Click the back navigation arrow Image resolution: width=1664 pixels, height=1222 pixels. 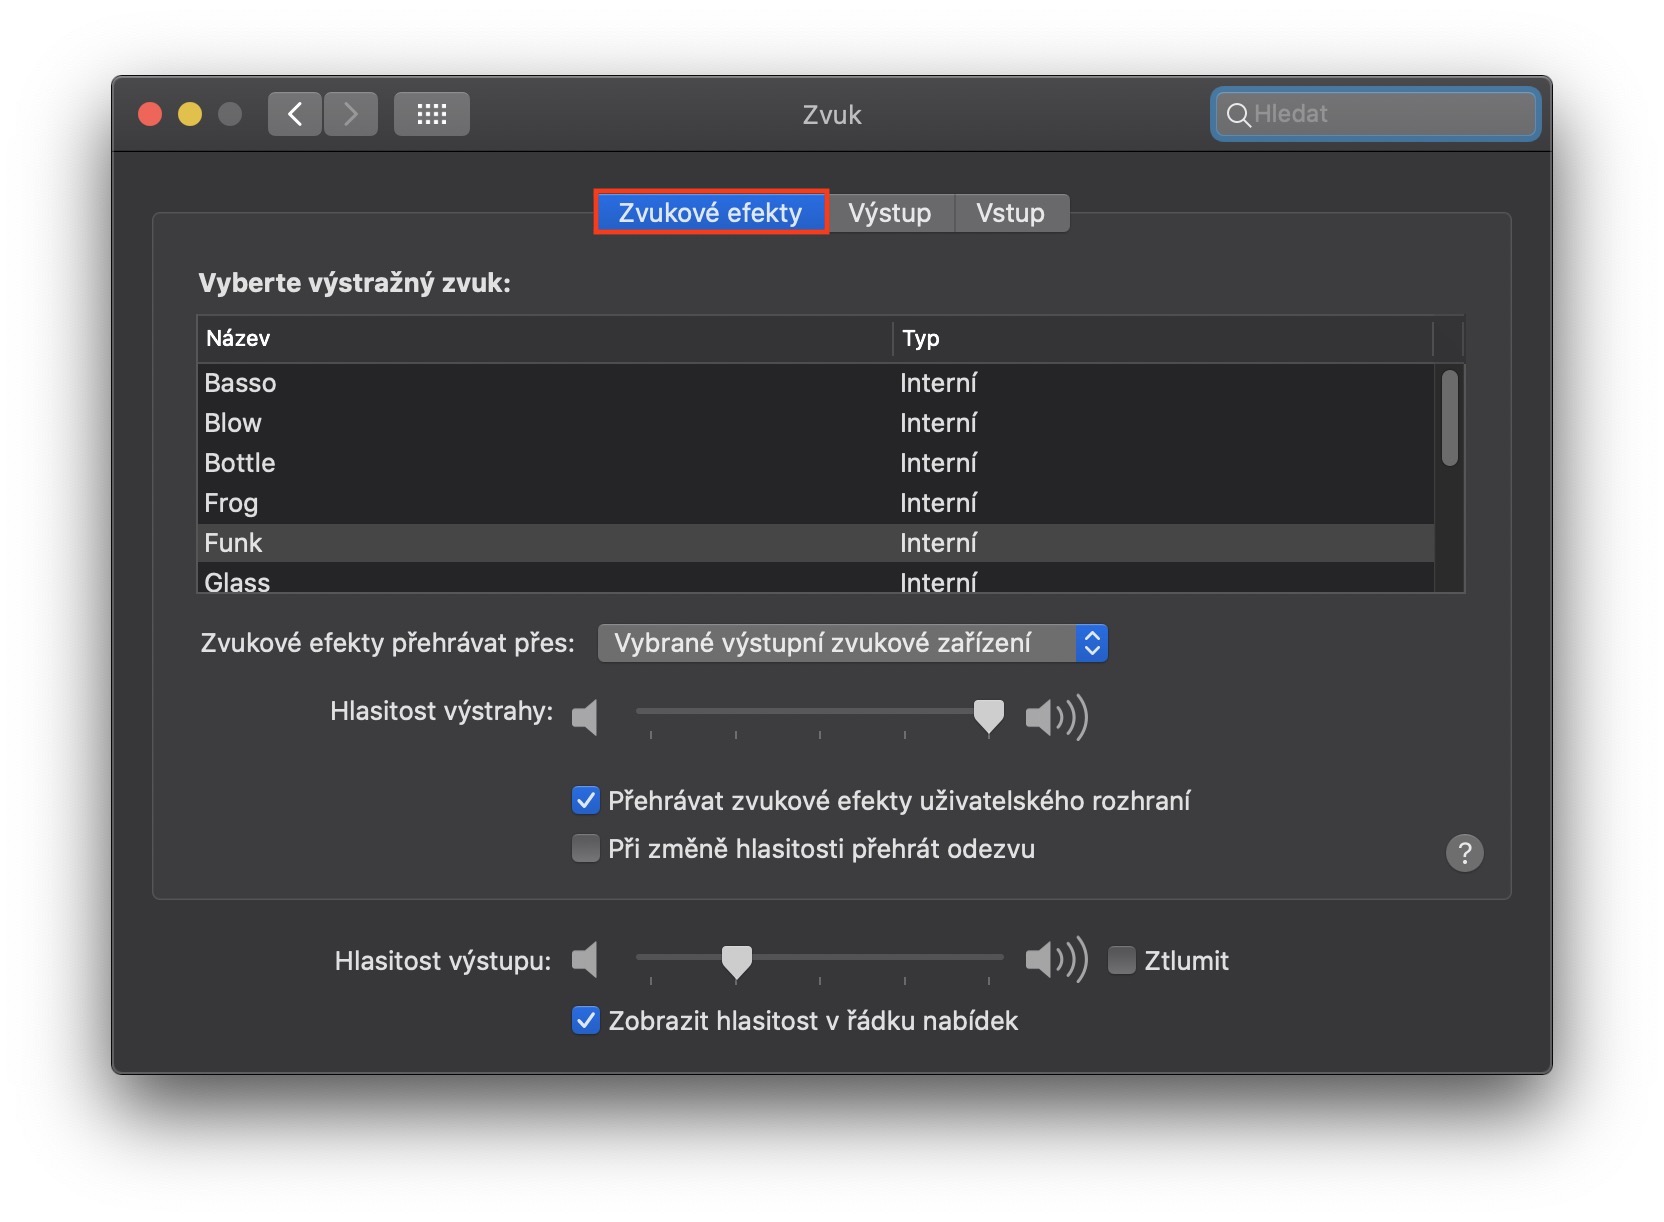294,114
